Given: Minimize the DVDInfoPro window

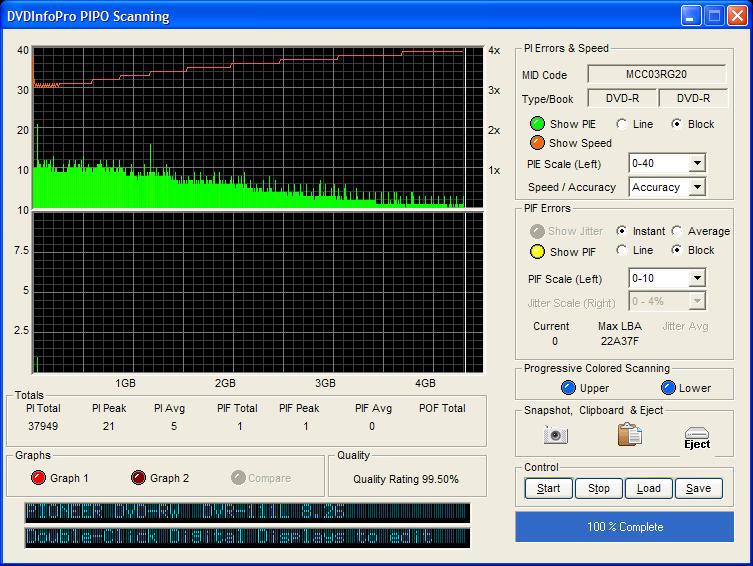Looking at the screenshot, I should (690, 16).
